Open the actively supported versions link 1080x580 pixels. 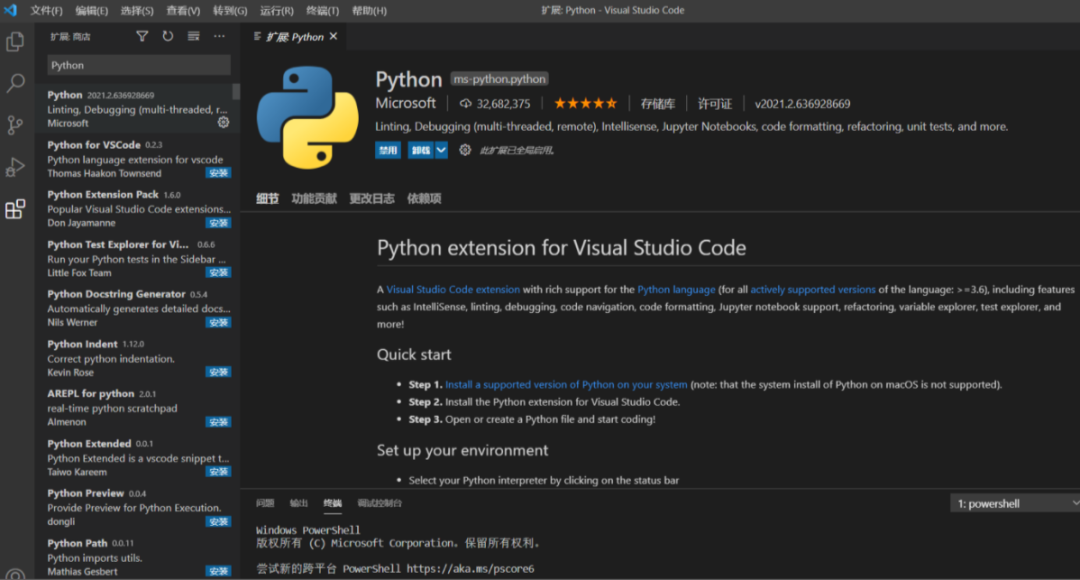813,289
